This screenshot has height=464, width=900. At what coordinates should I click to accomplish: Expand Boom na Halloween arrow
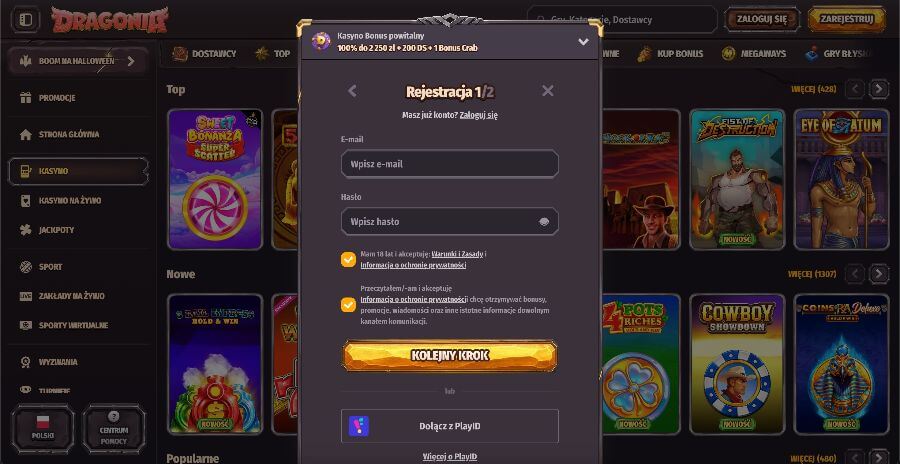pos(131,61)
